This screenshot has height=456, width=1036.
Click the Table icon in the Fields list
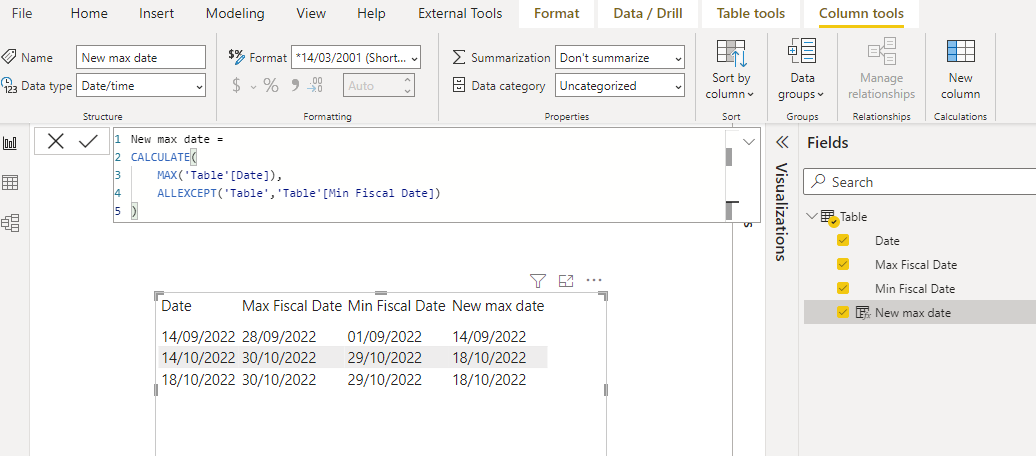click(828, 217)
